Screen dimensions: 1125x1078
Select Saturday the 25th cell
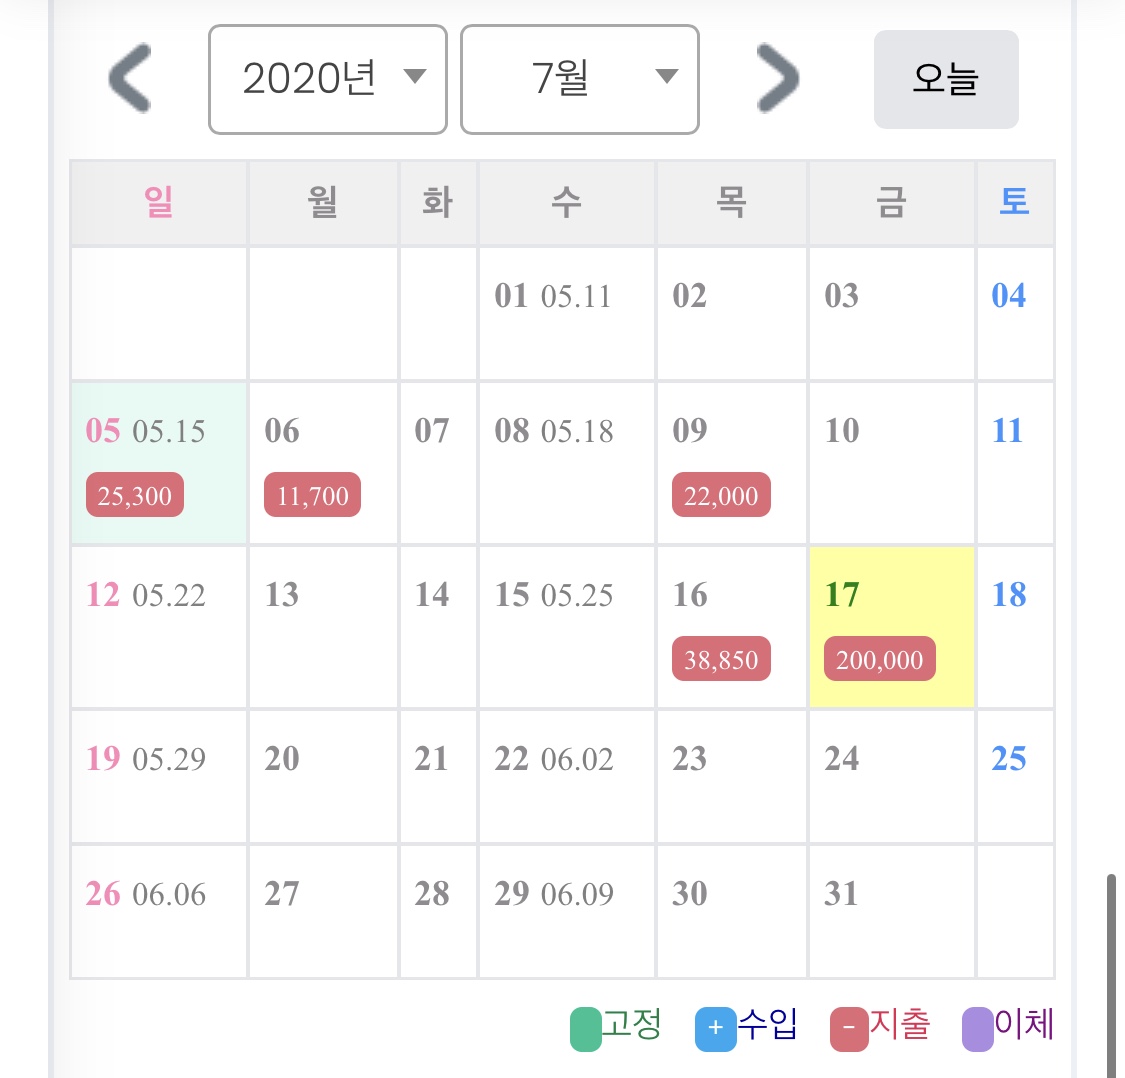click(1014, 776)
